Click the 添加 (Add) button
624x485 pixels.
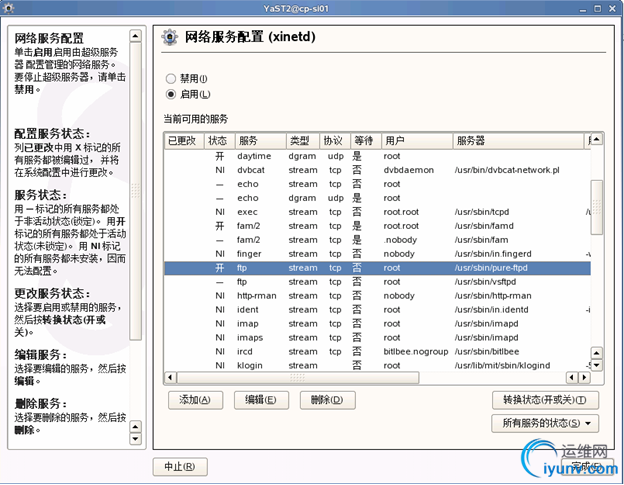click(x=195, y=400)
